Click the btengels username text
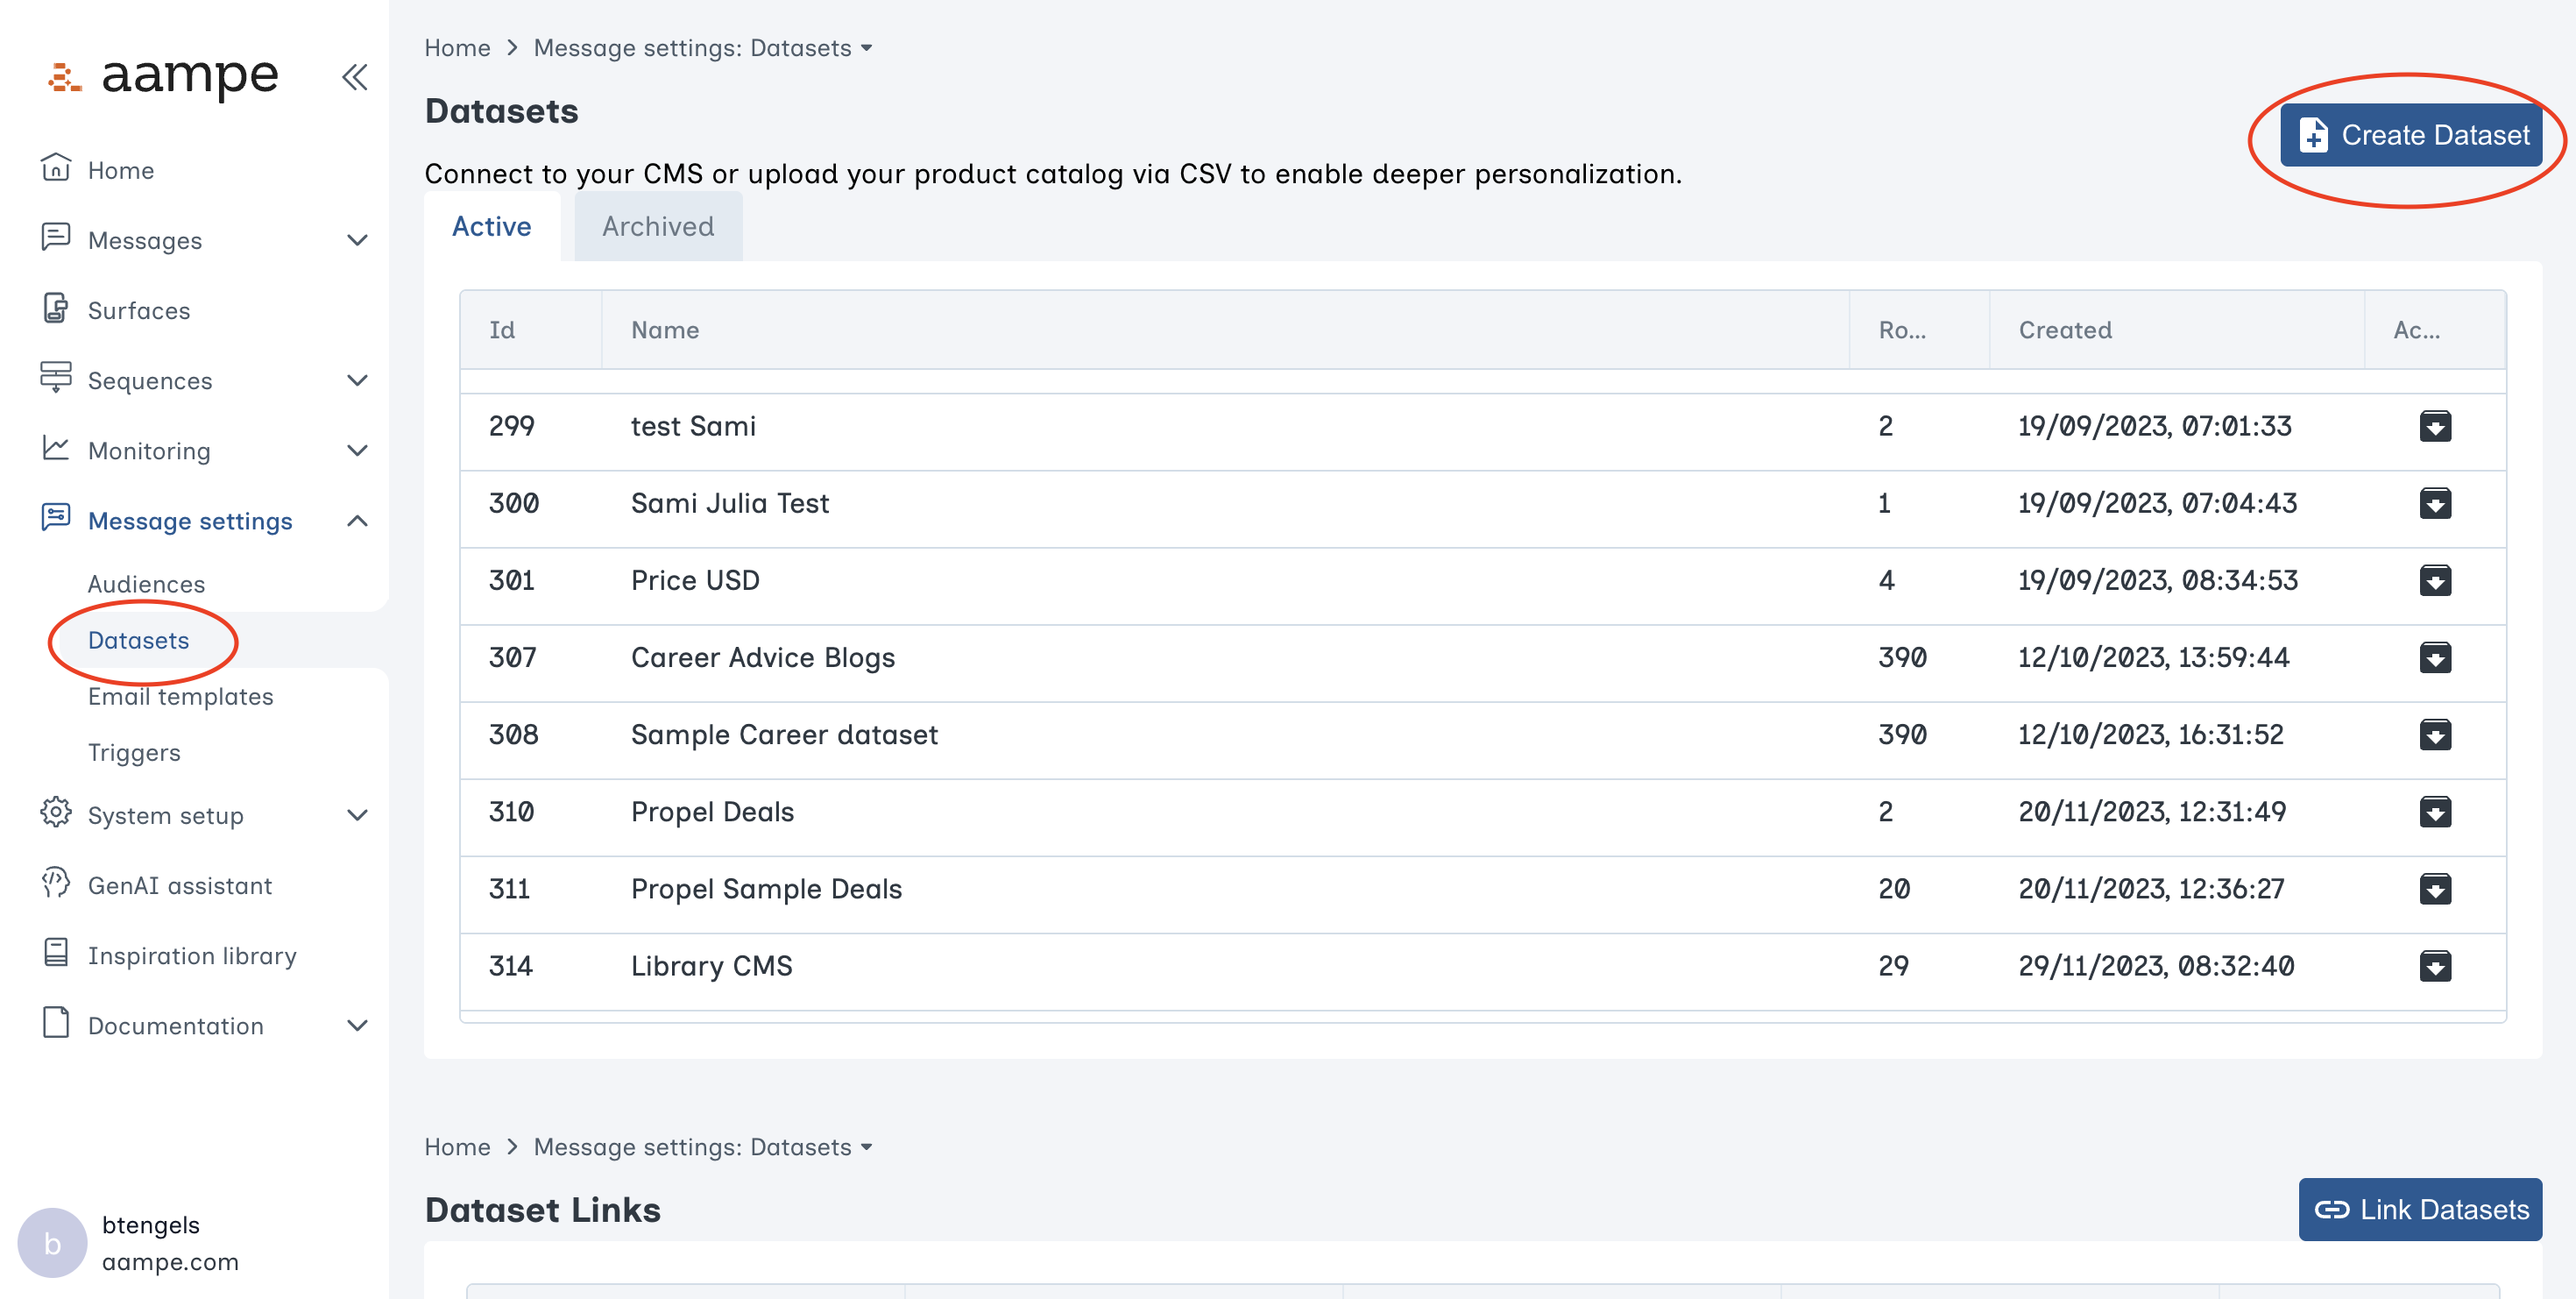This screenshot has height=1299, width=2576. [151, 1225]
